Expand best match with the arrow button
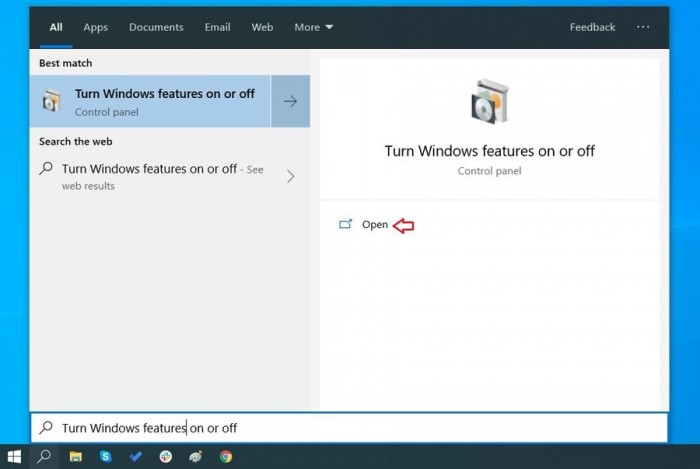 [x=291, y=101]
